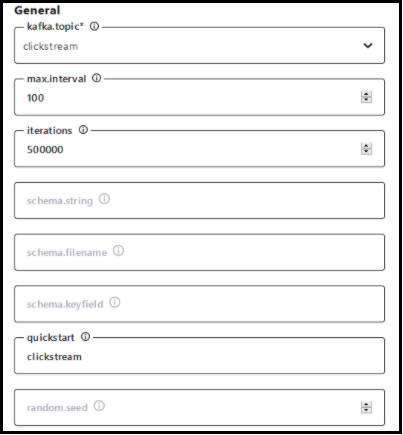This screenshot has width=403, height=435.
Task: Click into the schema.filename text field
Action: pos(199,252)
